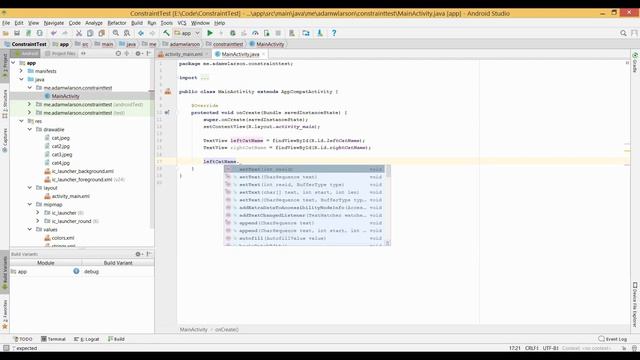This screenshot has width=640, height=360.
Task: Open the run configuration app dropdown
Action: click(187, 33)
